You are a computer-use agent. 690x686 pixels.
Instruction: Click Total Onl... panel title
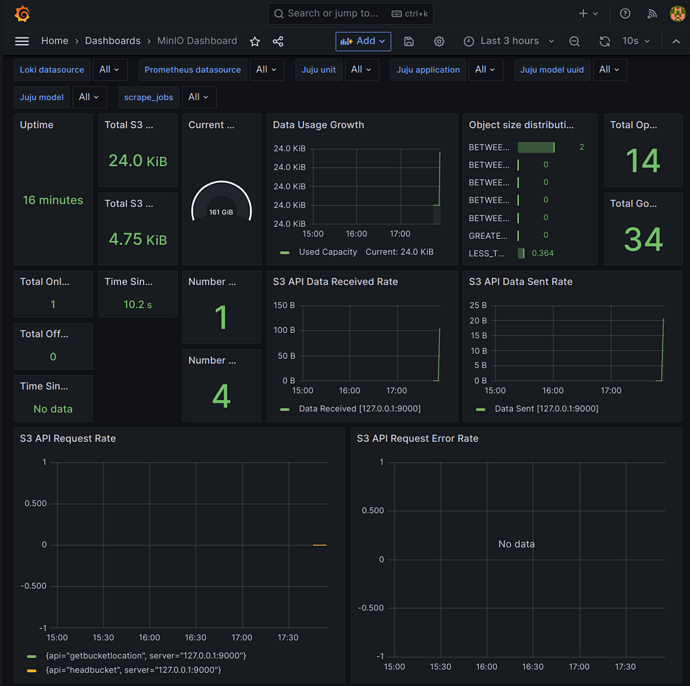[44, 282]
